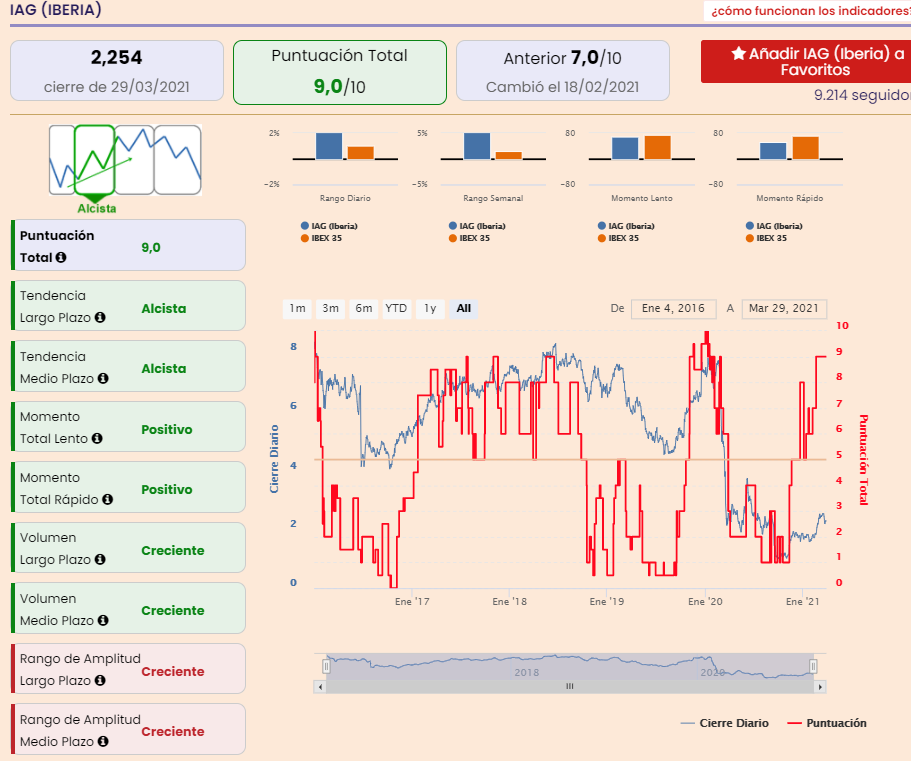Toggle Puntuación series in chart legend
Viewport: 911px width, 761px height.
point(827,723)
